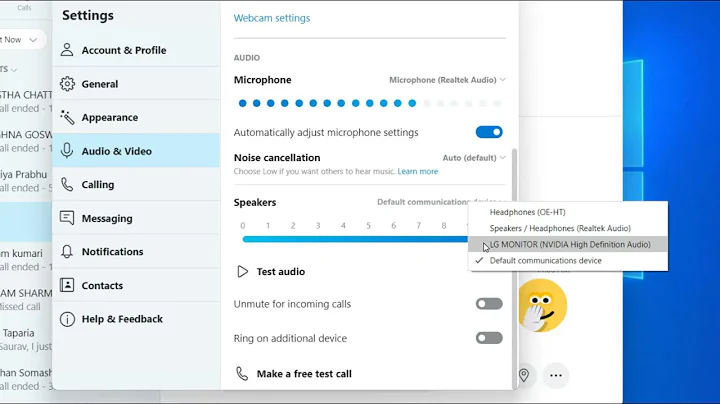Enable Unmute for incoming calls
This screenshot has width=720, height=404.
point(489,304)
